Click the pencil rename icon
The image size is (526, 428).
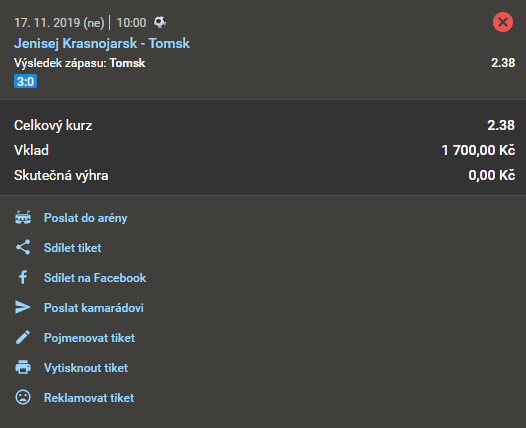click(x=23, y=337)
